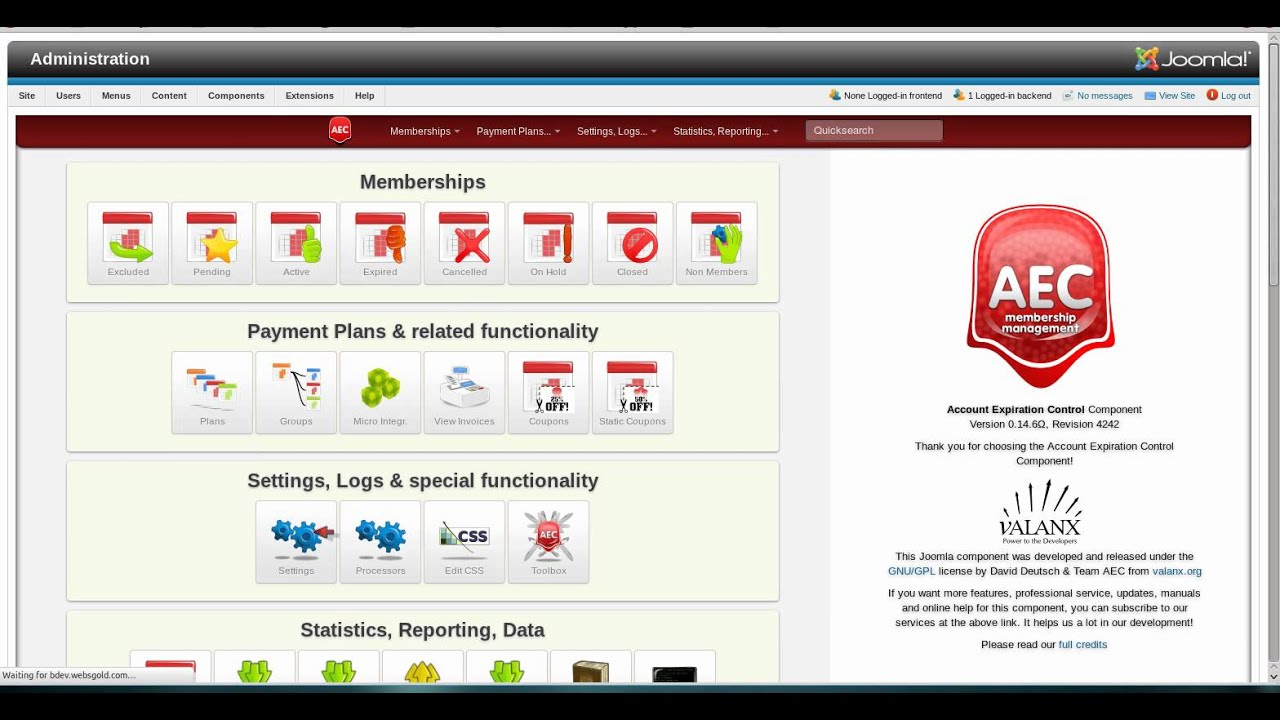Open the Help menu
This screenshot has height=720, width=1280.
pyautogui.click(x=365, y=96)
